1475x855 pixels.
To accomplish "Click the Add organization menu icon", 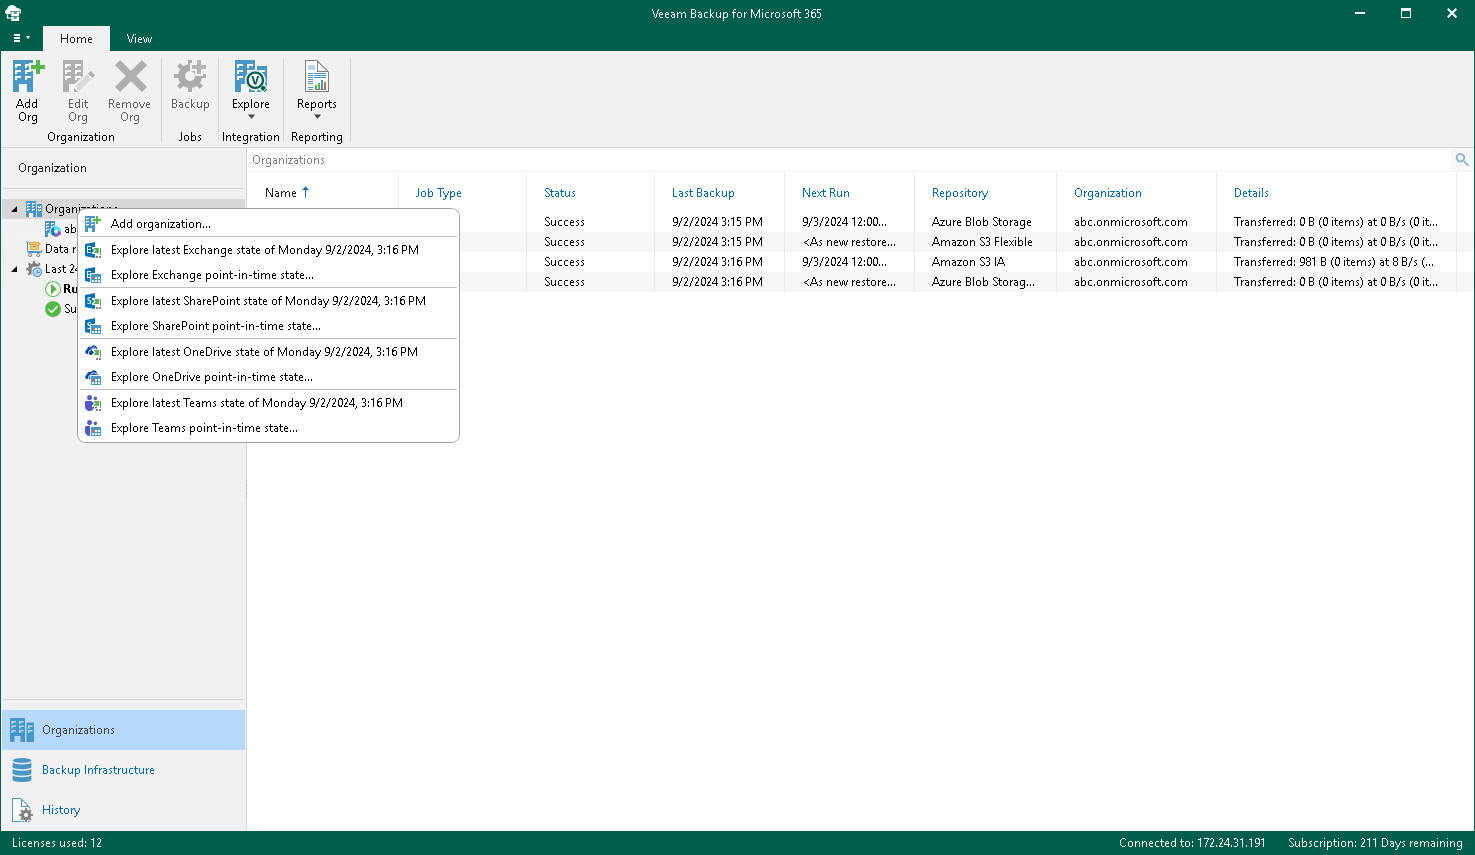I will click(x=93, y=224).
